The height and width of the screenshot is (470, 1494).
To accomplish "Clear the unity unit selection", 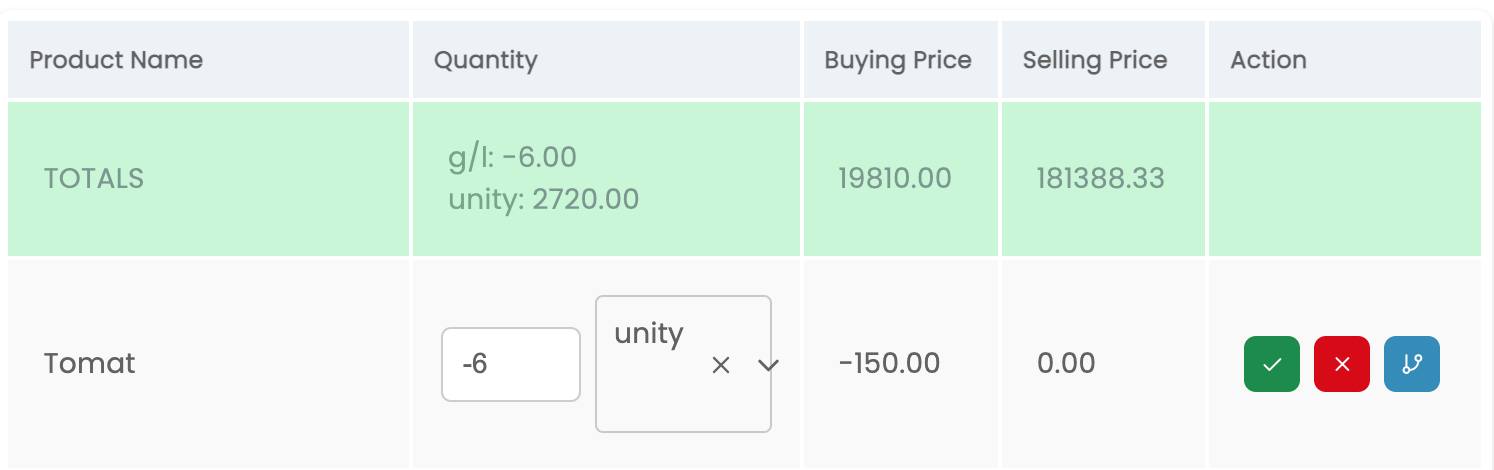I will point(720,365).
